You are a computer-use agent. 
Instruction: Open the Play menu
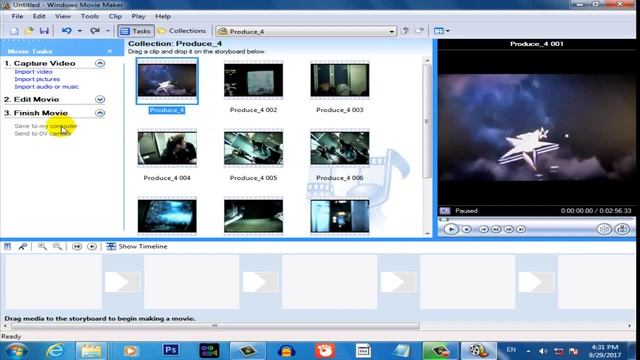point(138,16)
